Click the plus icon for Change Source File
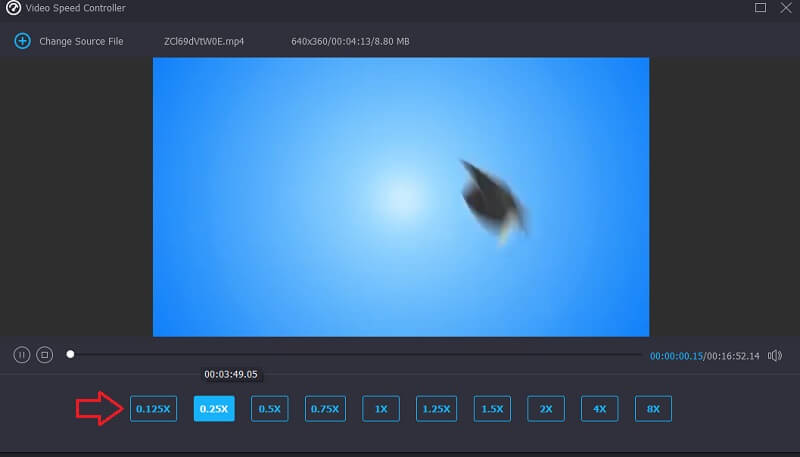800x457 pixels. point(22,41)
